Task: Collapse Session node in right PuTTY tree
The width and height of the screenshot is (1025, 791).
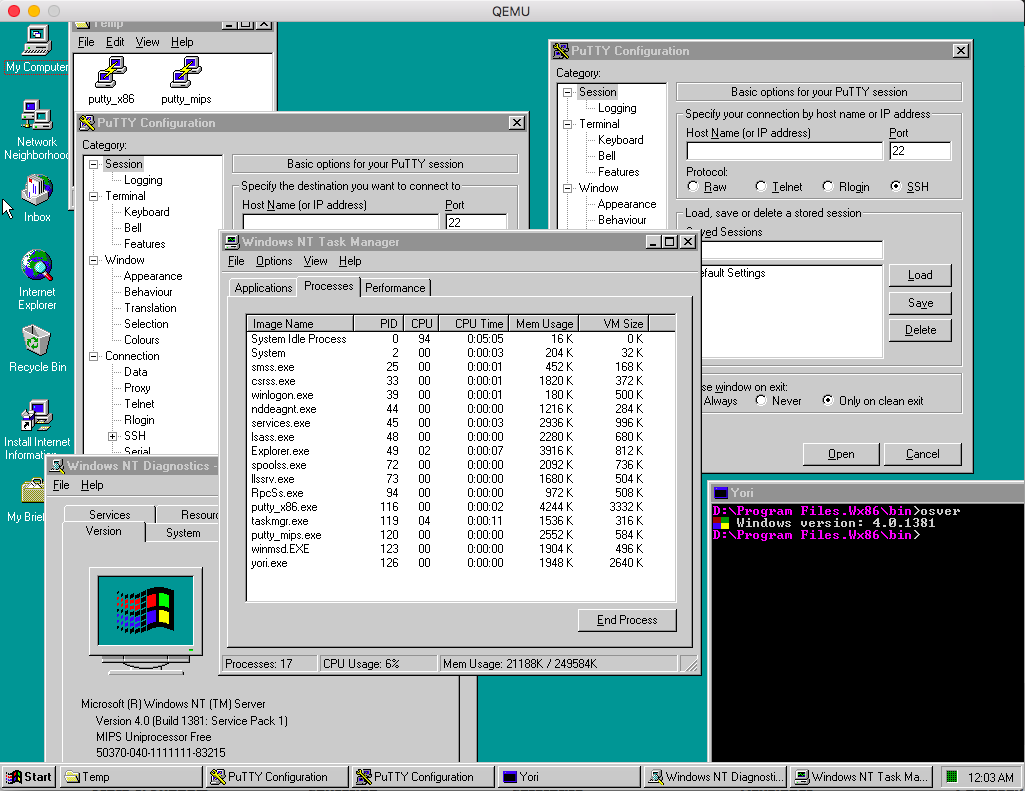Action: [567, 92]
